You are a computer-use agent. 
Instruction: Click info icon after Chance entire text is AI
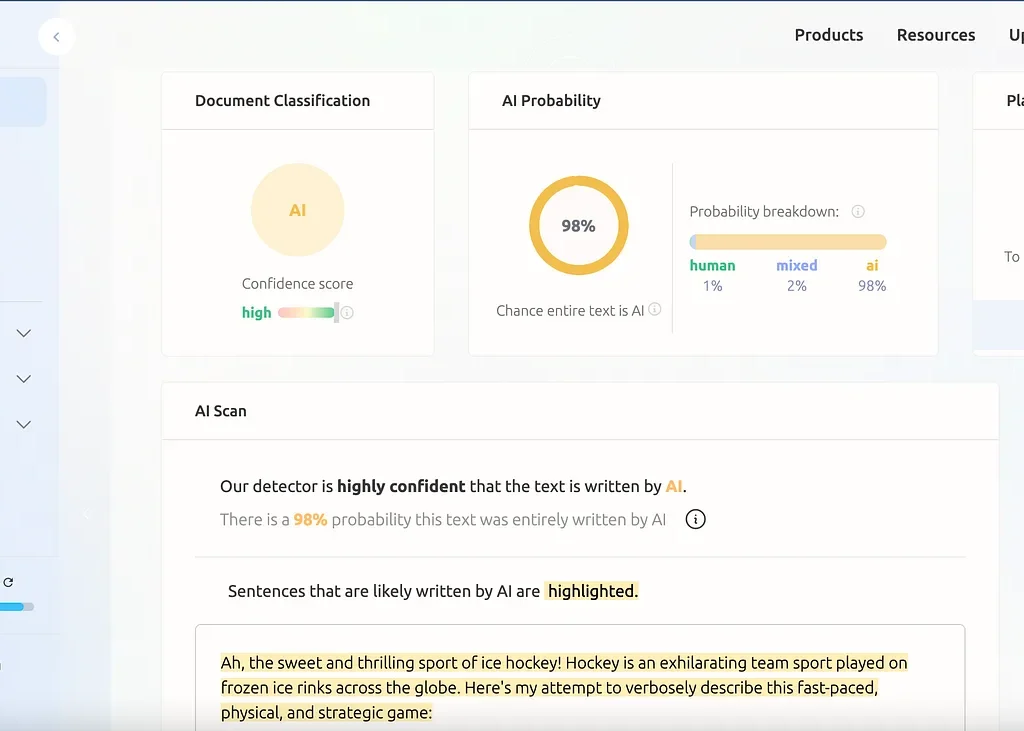coord(654,309)
